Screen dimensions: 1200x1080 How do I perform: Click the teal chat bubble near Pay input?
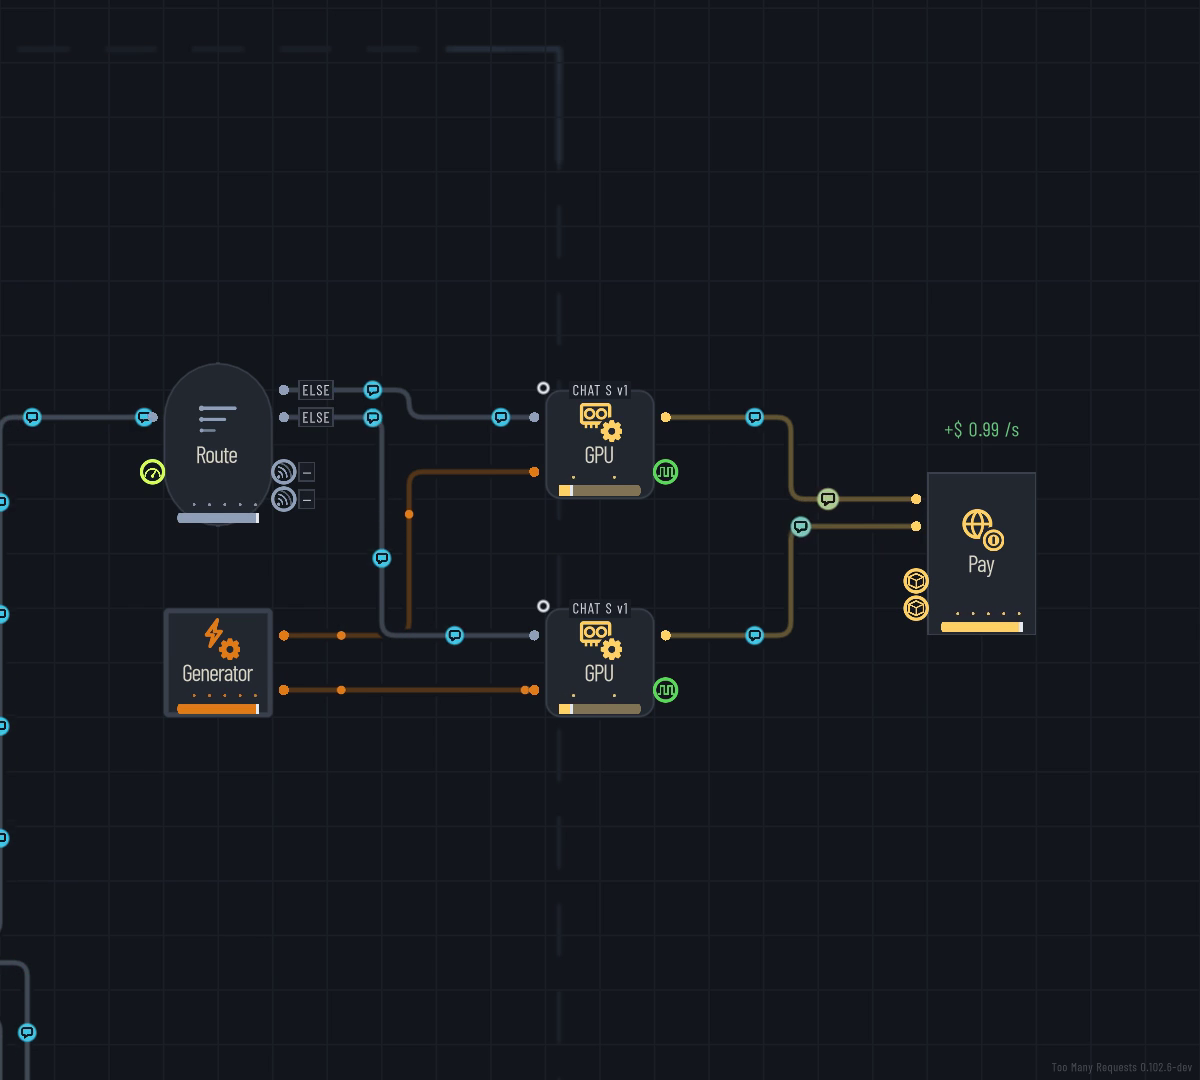pyautogui.click(x=801, y=526)
